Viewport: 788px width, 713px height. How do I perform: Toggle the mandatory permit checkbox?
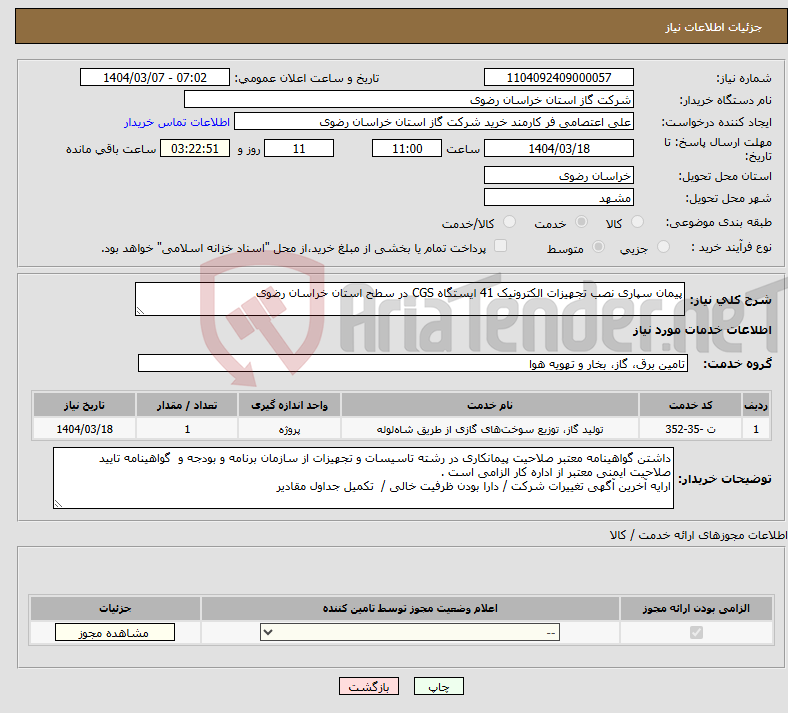tap(696, 633)
